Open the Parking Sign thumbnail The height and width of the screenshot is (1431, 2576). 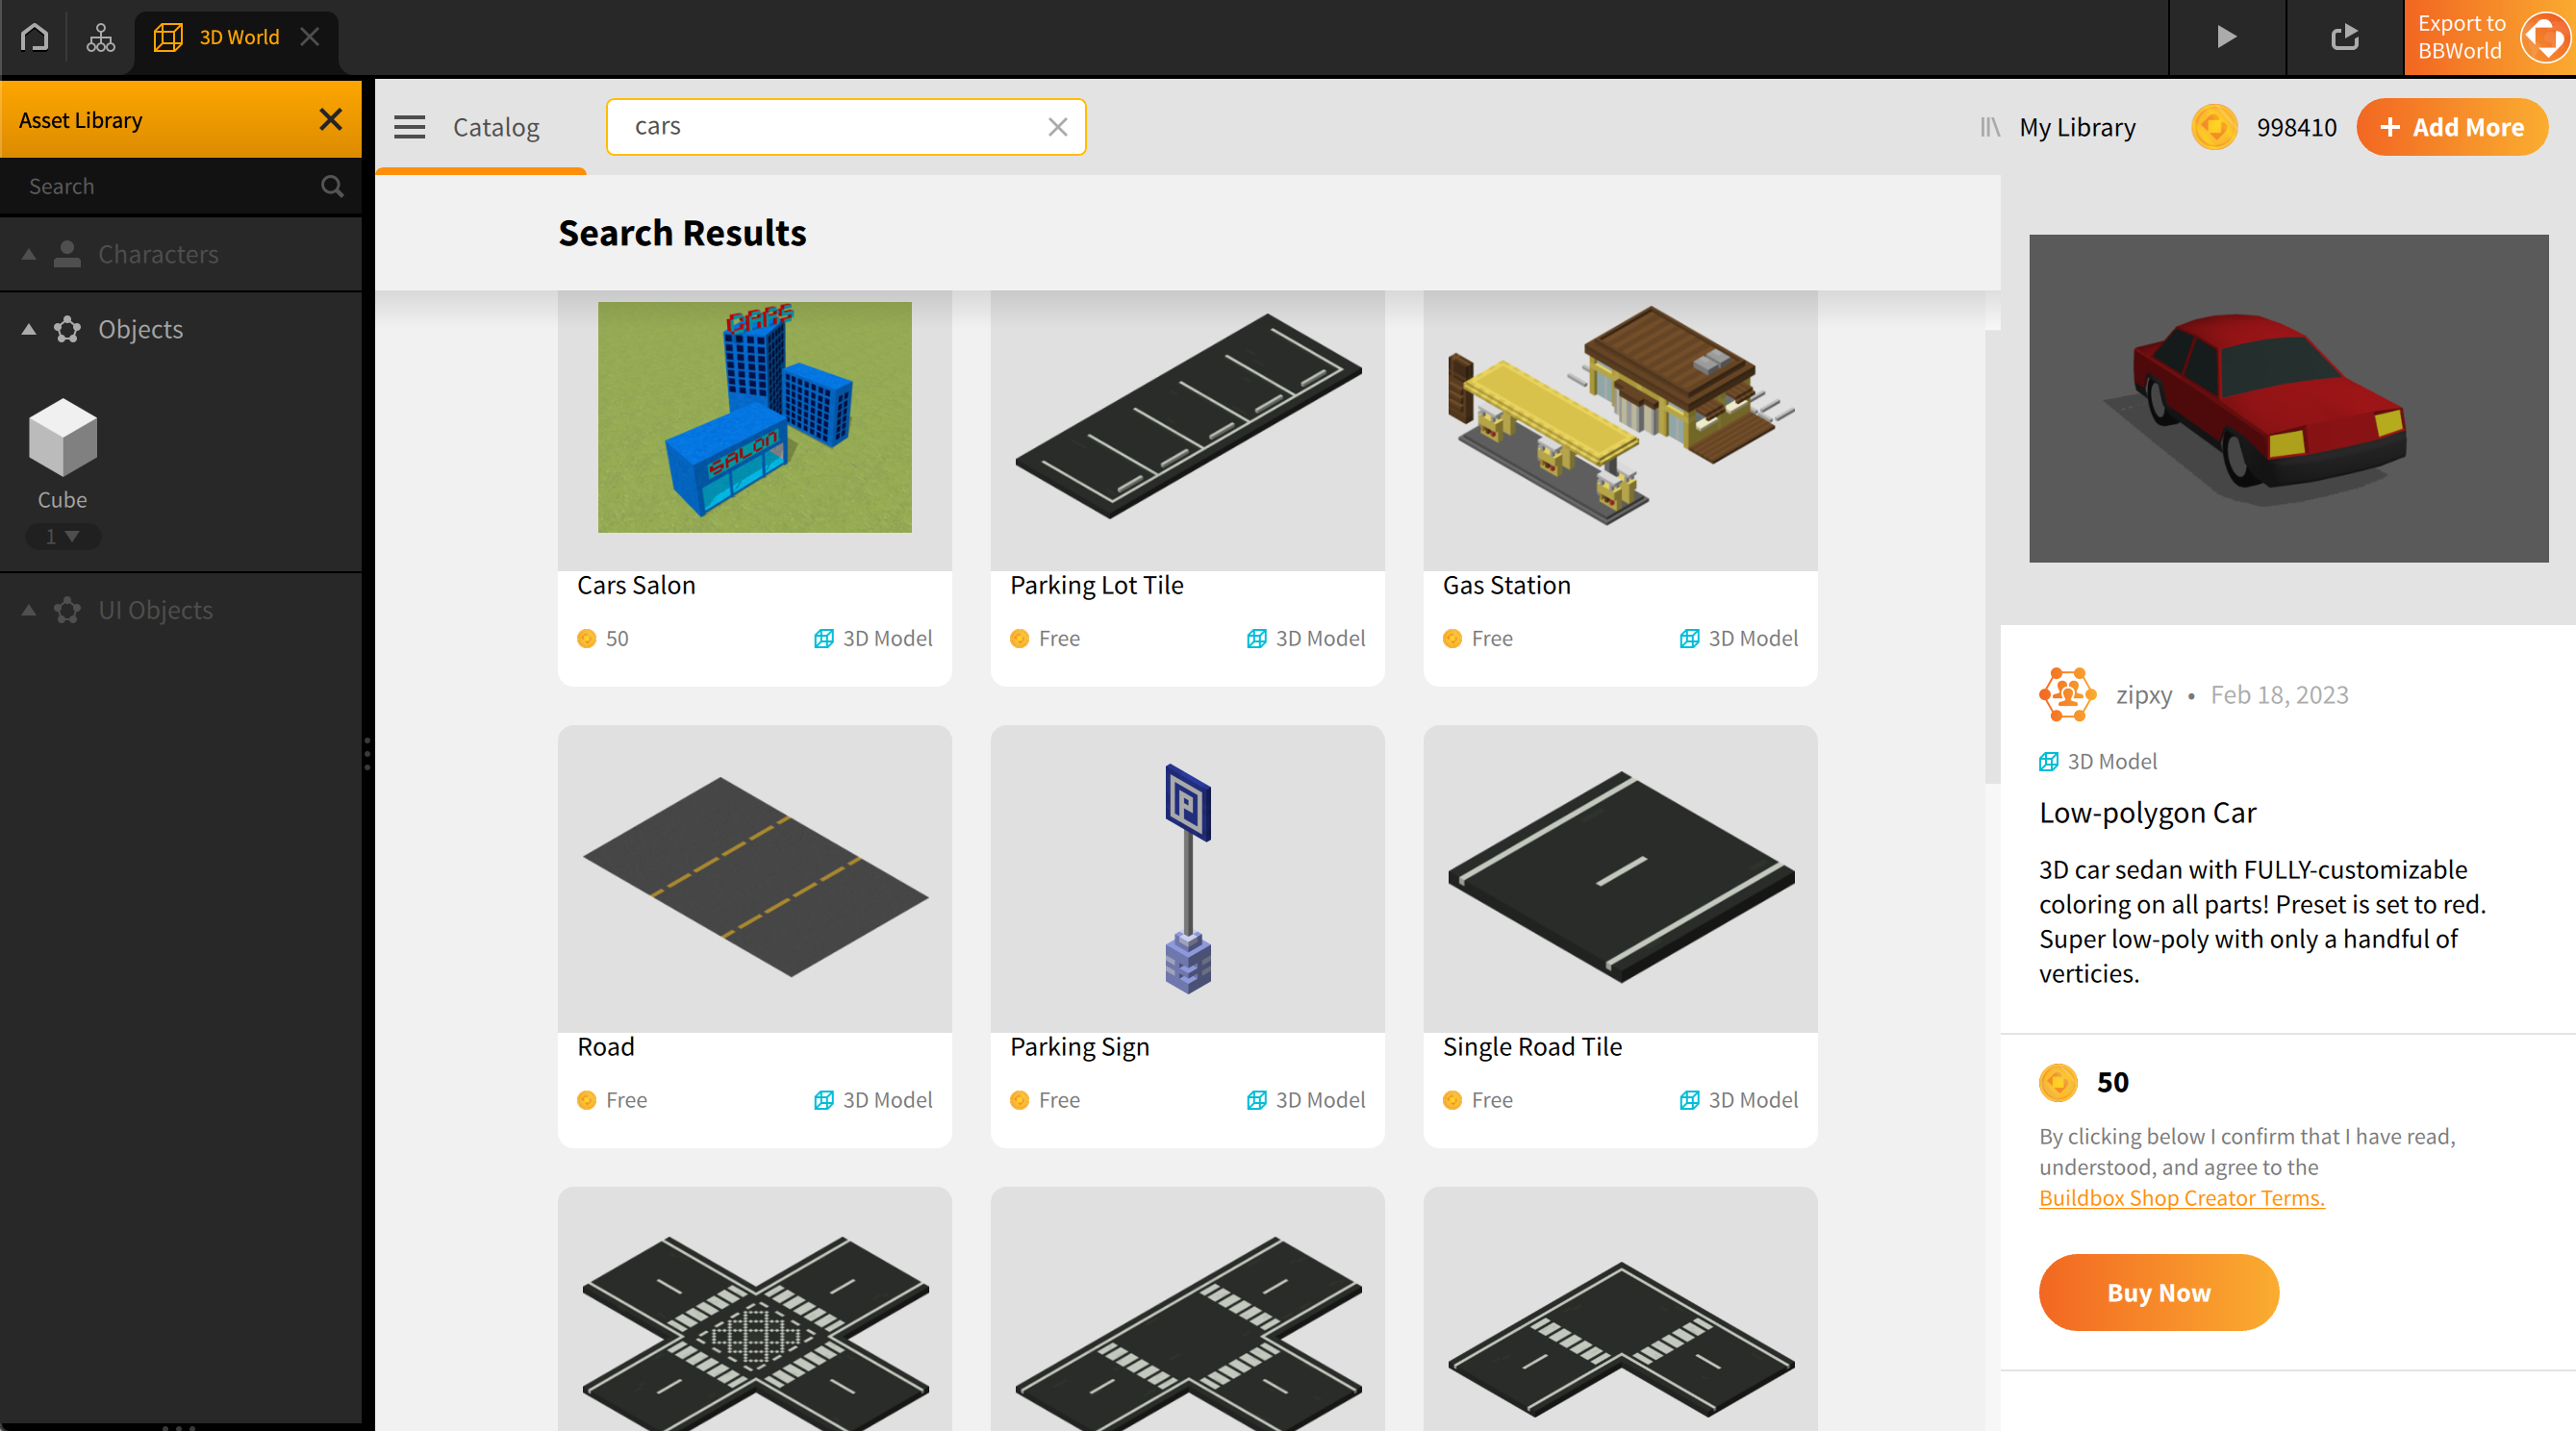(1187, 878)
